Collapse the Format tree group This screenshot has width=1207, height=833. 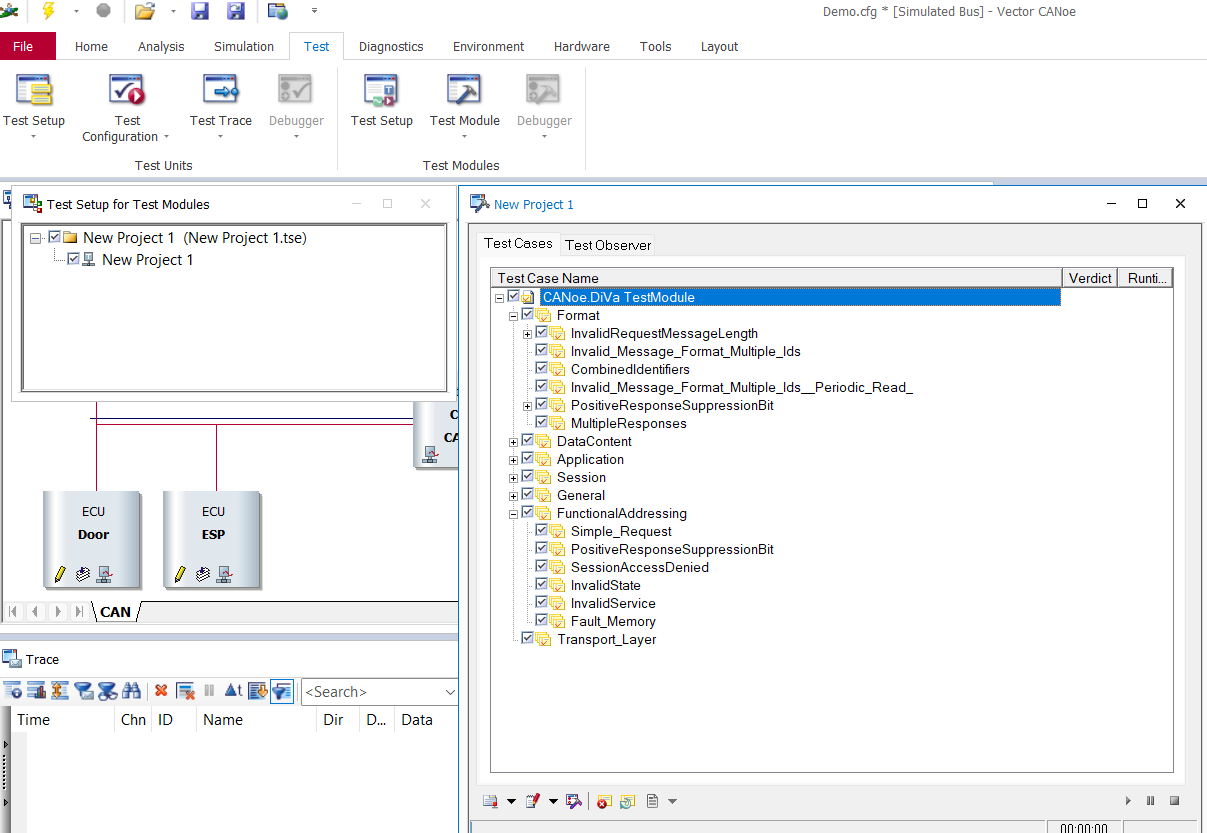(513, 315)
